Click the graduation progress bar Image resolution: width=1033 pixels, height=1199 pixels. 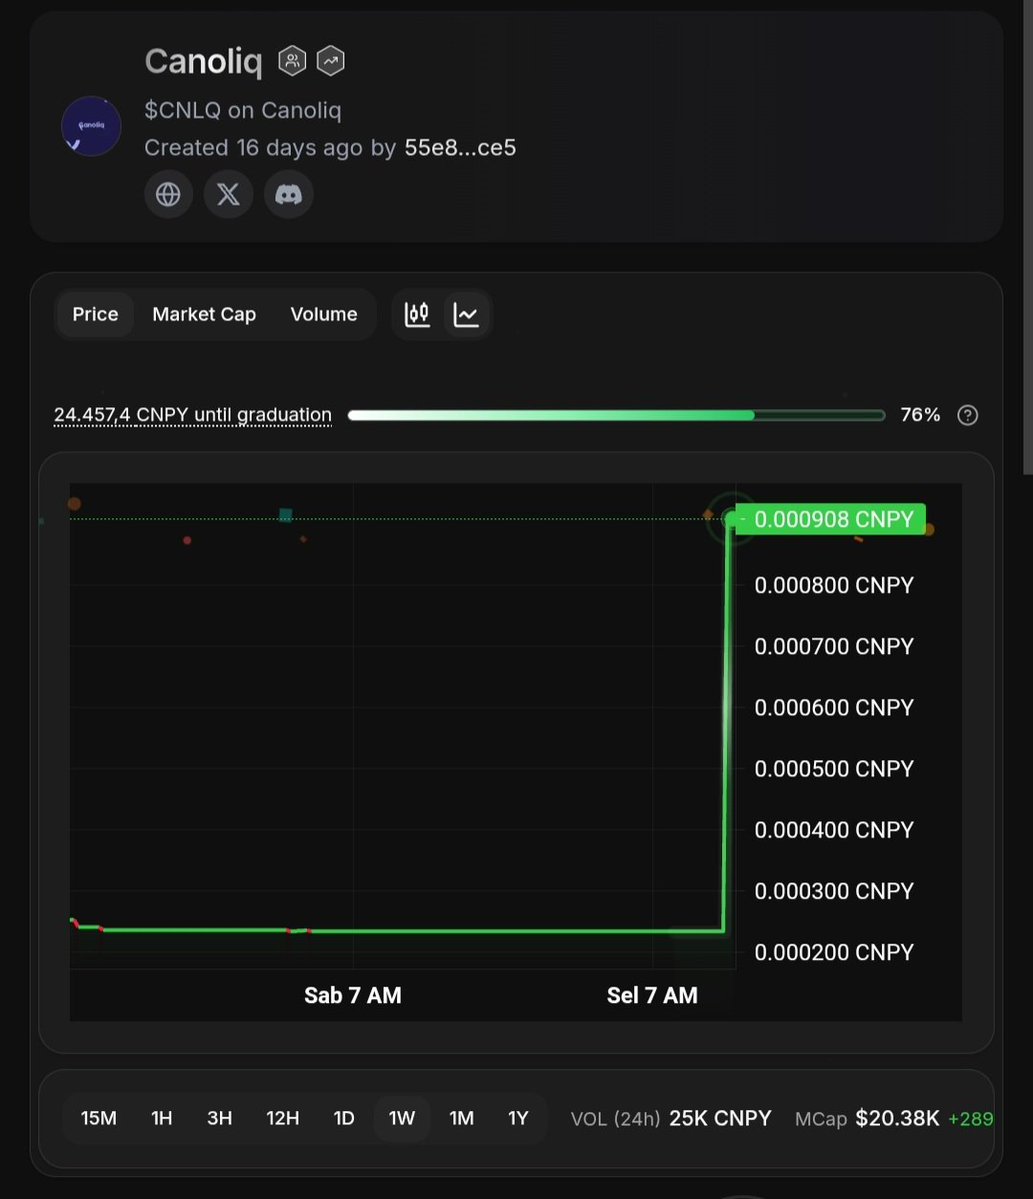(616, 415)
